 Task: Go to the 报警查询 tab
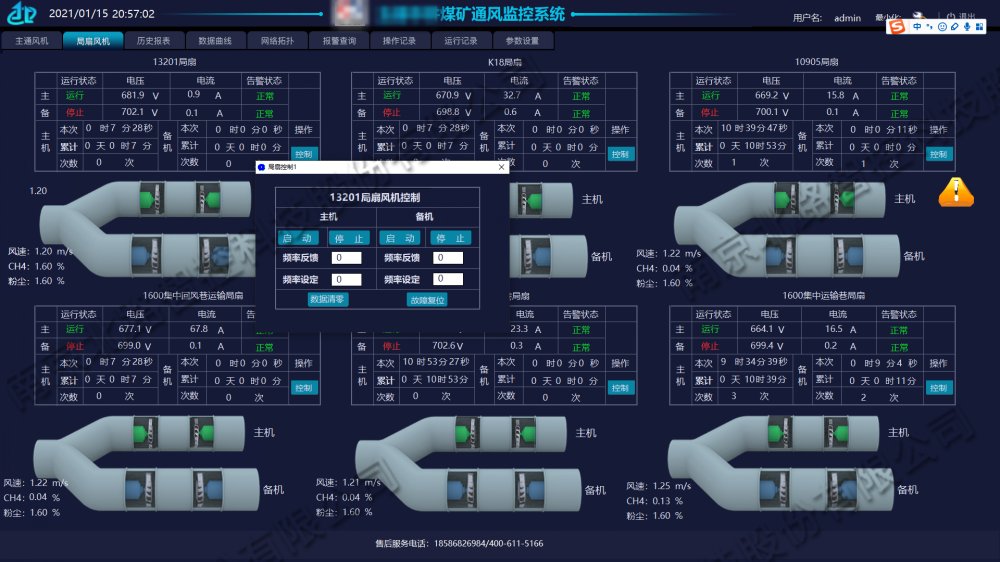point(339,41)
